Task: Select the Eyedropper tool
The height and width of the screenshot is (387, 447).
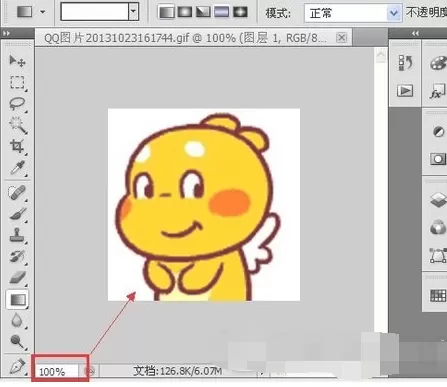Action: tap(17, 168)
